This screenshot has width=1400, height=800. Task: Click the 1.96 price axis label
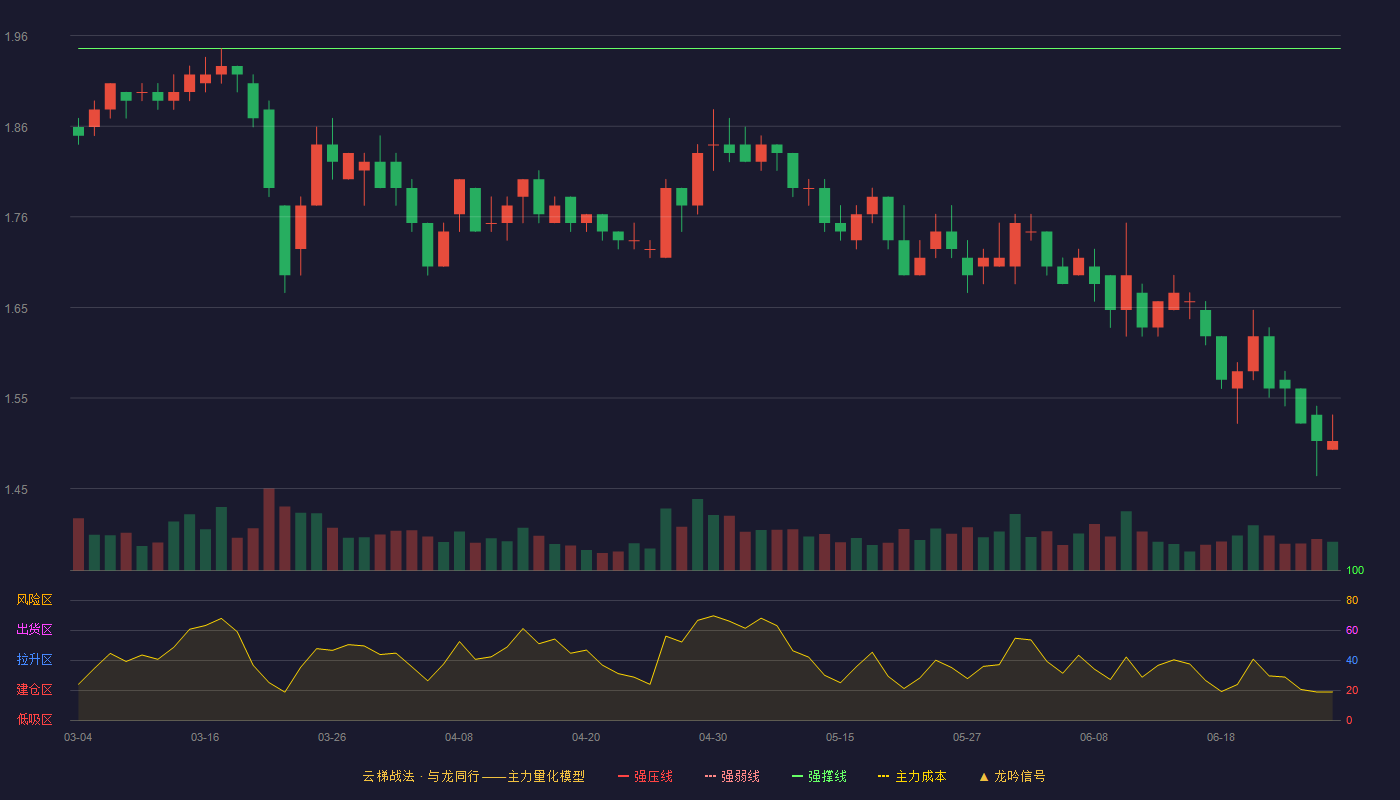(x=16, y=37)
